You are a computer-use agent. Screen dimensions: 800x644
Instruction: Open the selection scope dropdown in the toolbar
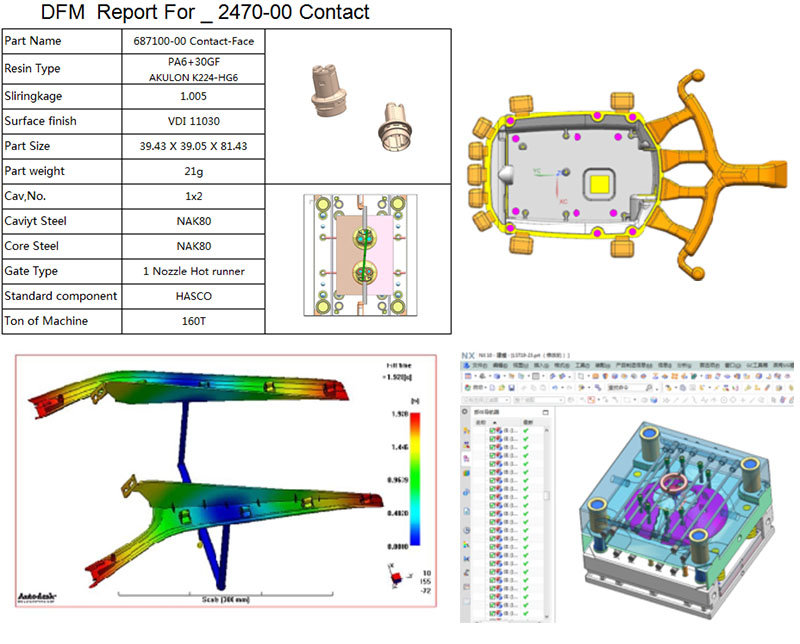[507, 400]
